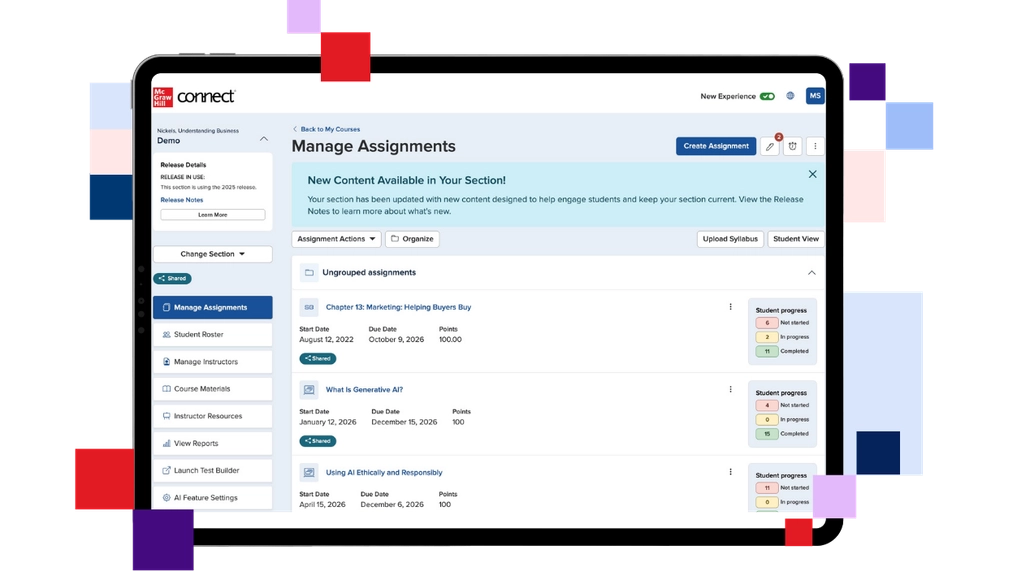
Task: Open AI Feature Settings in the sidebar
Action: pyautogui.click(x=213, y=498)
